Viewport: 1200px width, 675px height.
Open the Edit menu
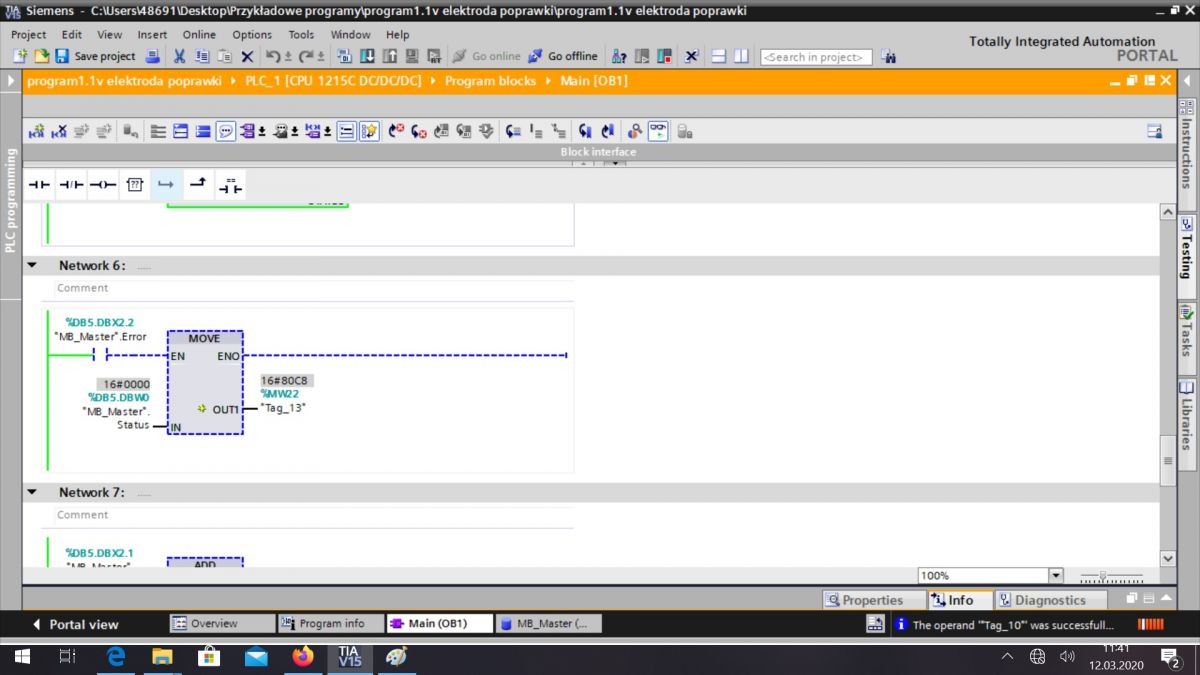pyautogui.click(x=72, y=34)
